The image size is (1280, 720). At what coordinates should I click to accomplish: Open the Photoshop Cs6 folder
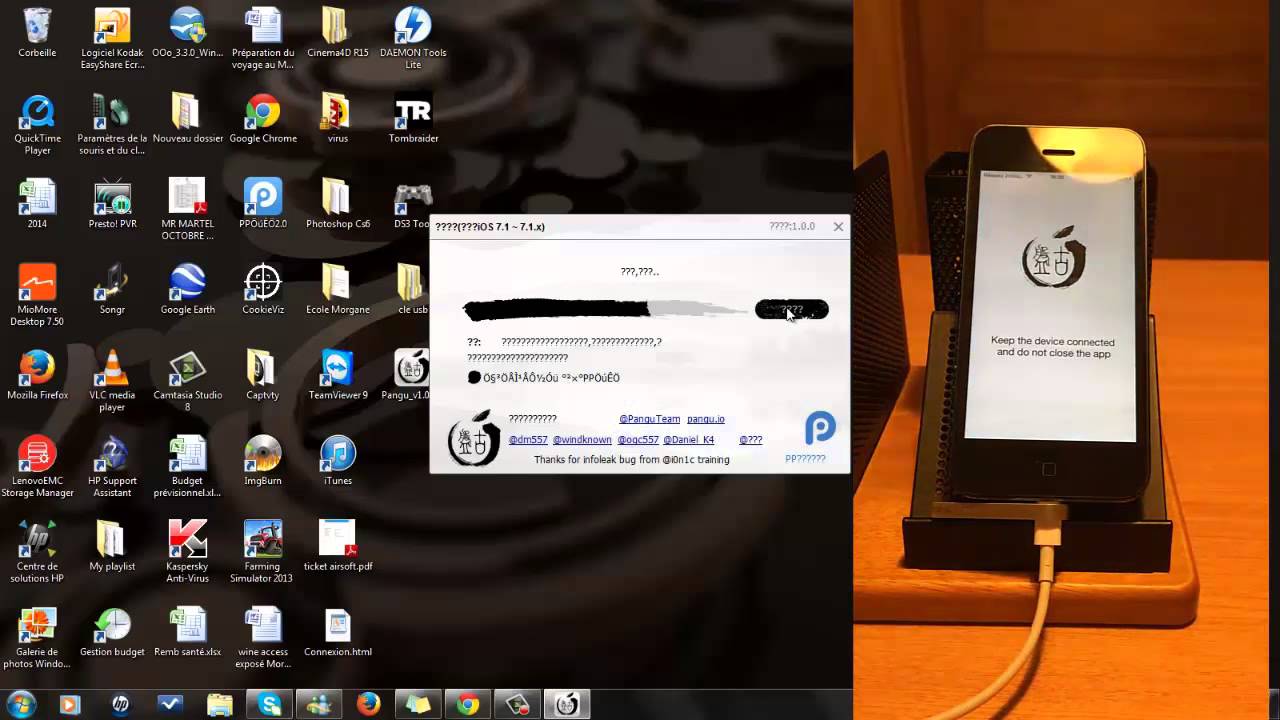338,204
